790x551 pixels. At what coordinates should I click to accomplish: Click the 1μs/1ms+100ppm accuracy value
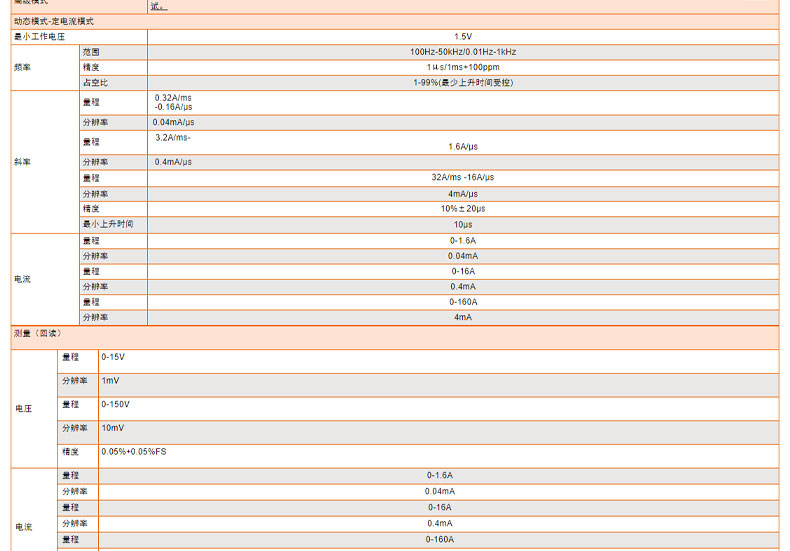[462, 67]
